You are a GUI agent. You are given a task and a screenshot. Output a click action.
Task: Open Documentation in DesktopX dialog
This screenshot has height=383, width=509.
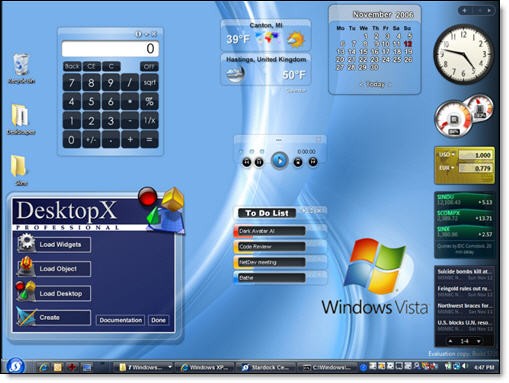point(121,320)
